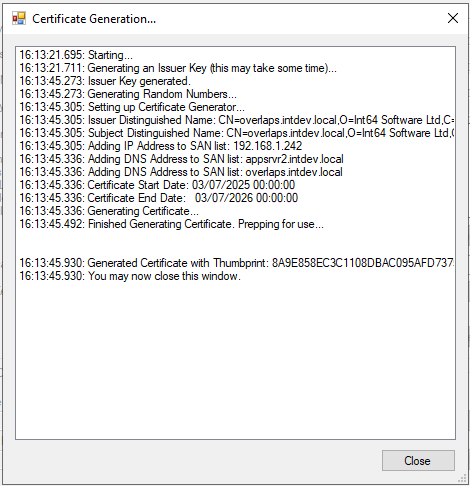
Task: Click the 'Generating Certificate...' line
Action: (x=109, y=211)
